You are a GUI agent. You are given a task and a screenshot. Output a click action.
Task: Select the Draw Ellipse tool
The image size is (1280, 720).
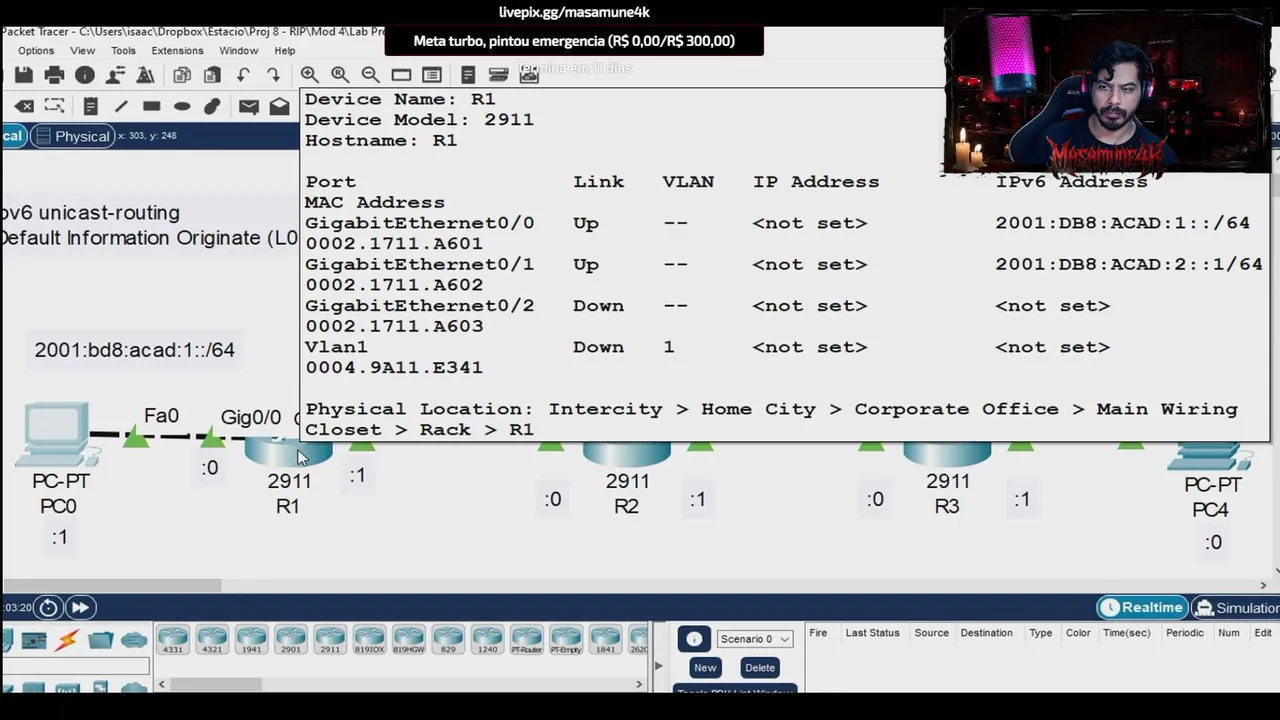[182, 106]
